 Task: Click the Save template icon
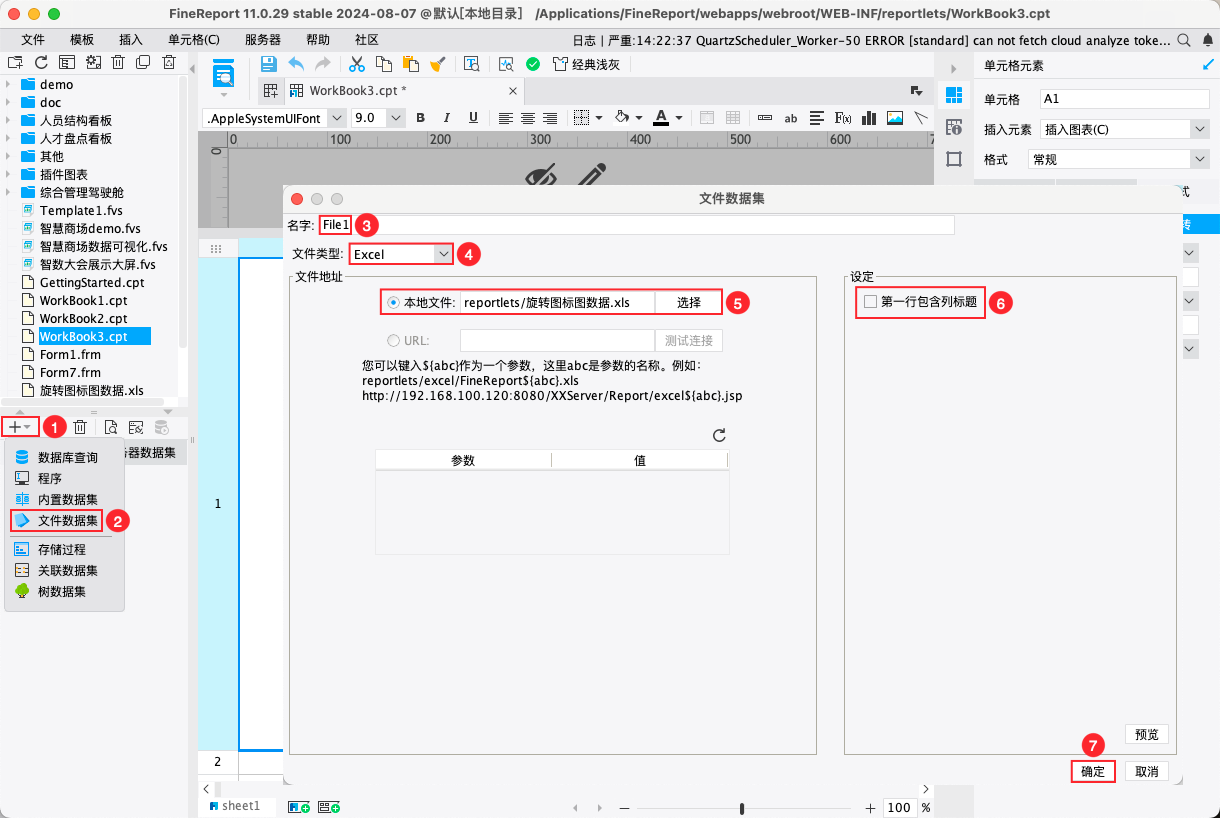tap(268, 64)
